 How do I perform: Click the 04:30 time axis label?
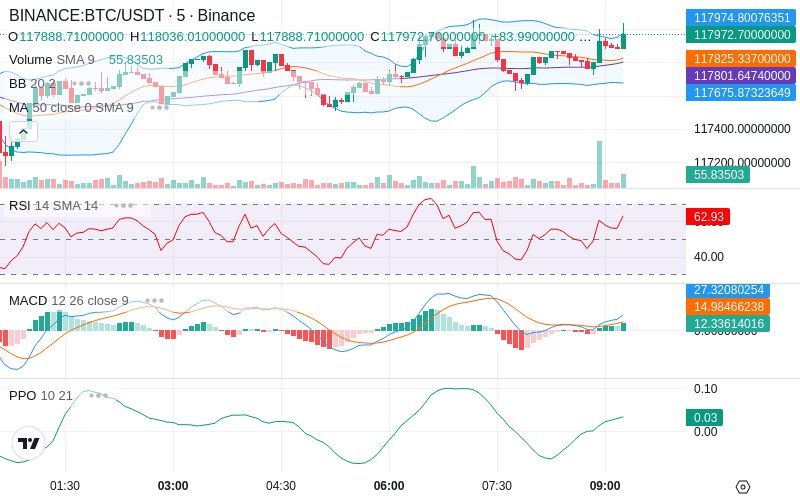point(281,486)
